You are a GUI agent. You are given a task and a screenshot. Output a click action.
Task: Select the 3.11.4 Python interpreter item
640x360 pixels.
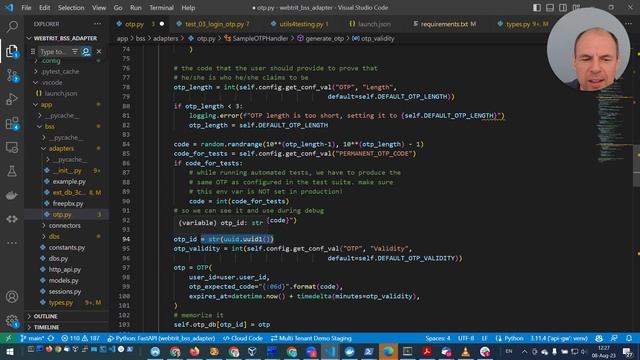[559, 338]
